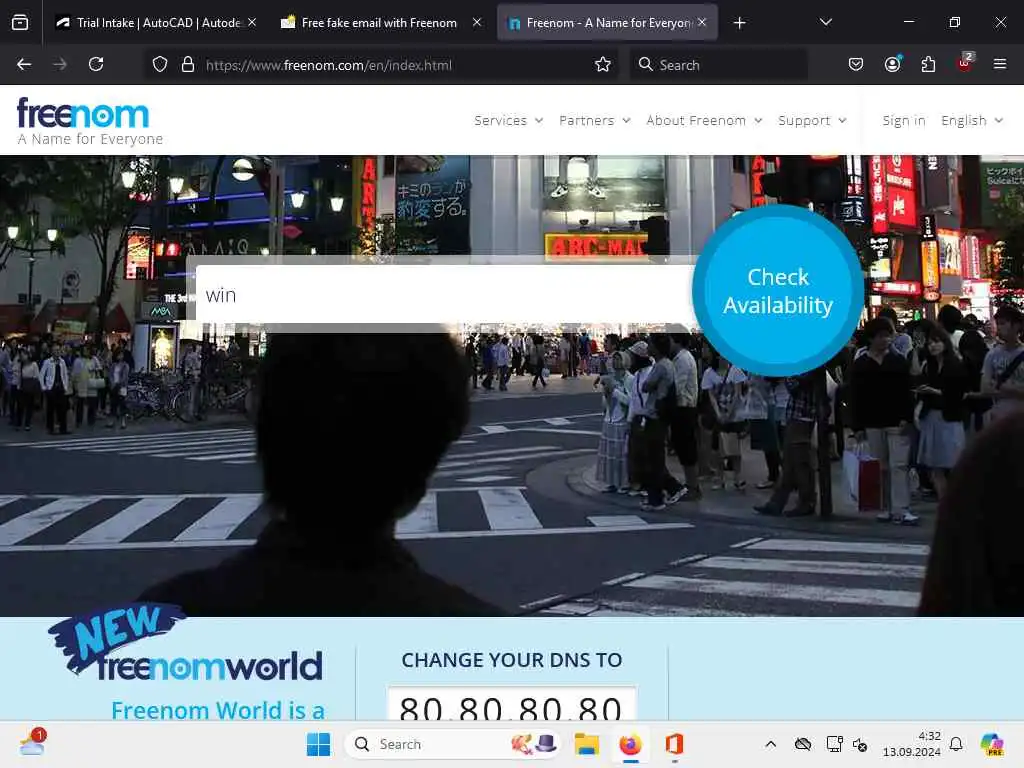Open the extensions puzzle icon
Image resolution: width=1024 pixels, height=768 pixels.
coord(928,65)
